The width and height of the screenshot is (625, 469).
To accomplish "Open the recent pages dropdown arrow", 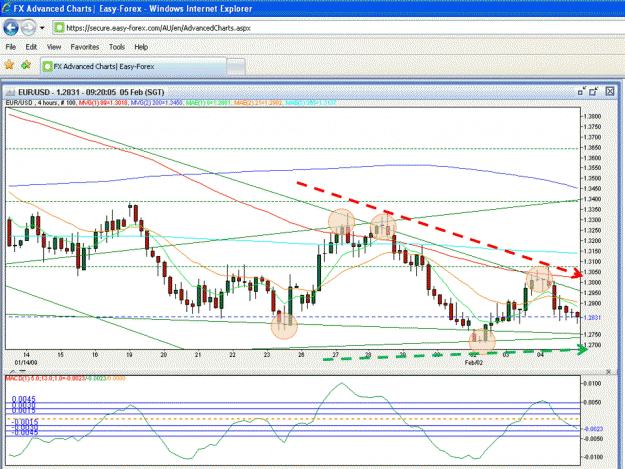I will (42, 28).
